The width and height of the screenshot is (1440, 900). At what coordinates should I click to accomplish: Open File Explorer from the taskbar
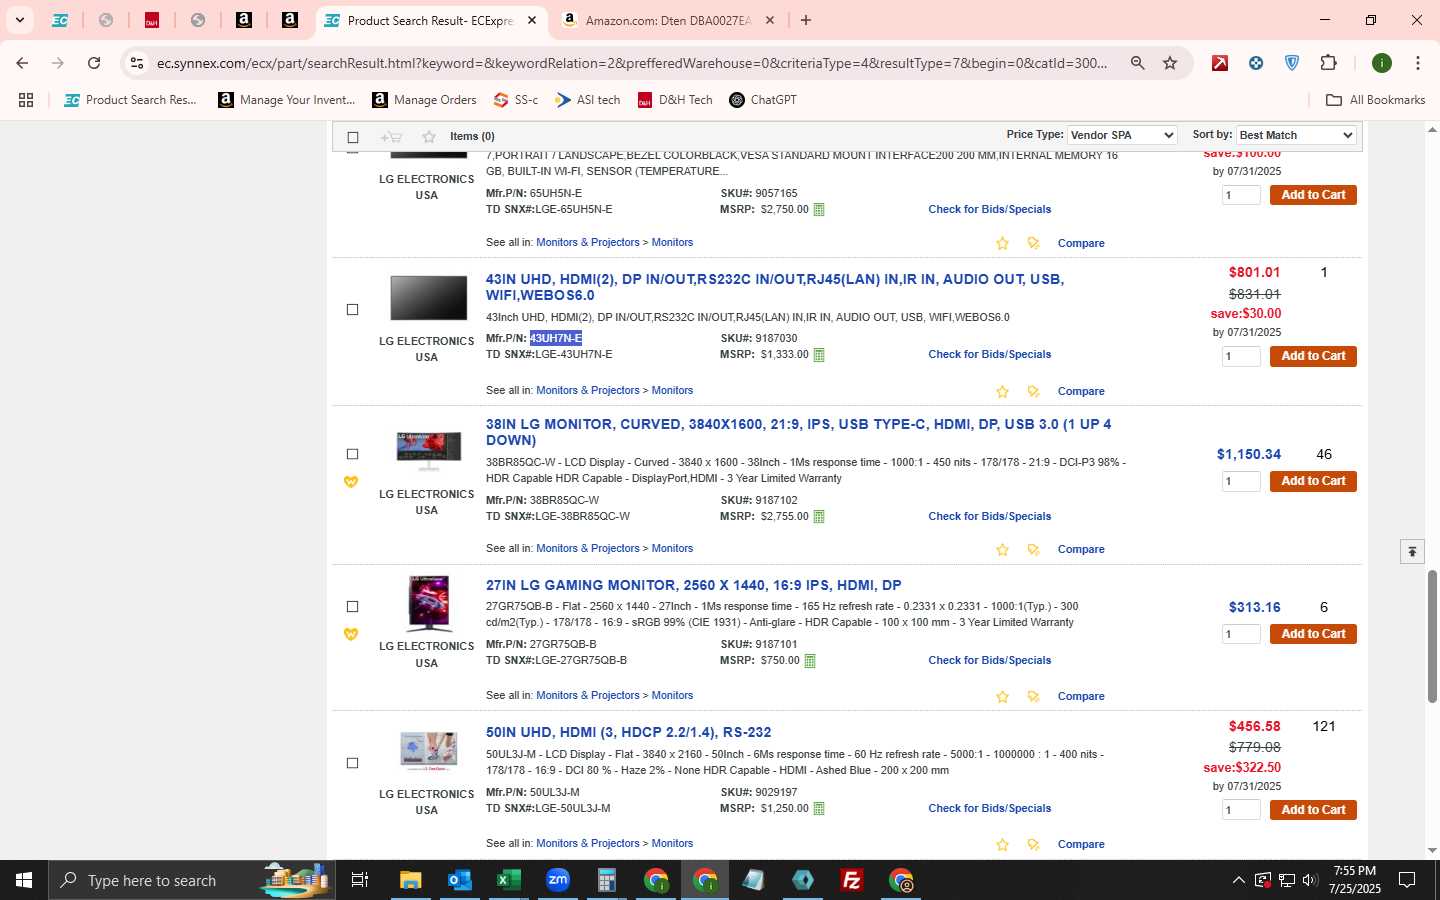(411, 880)
